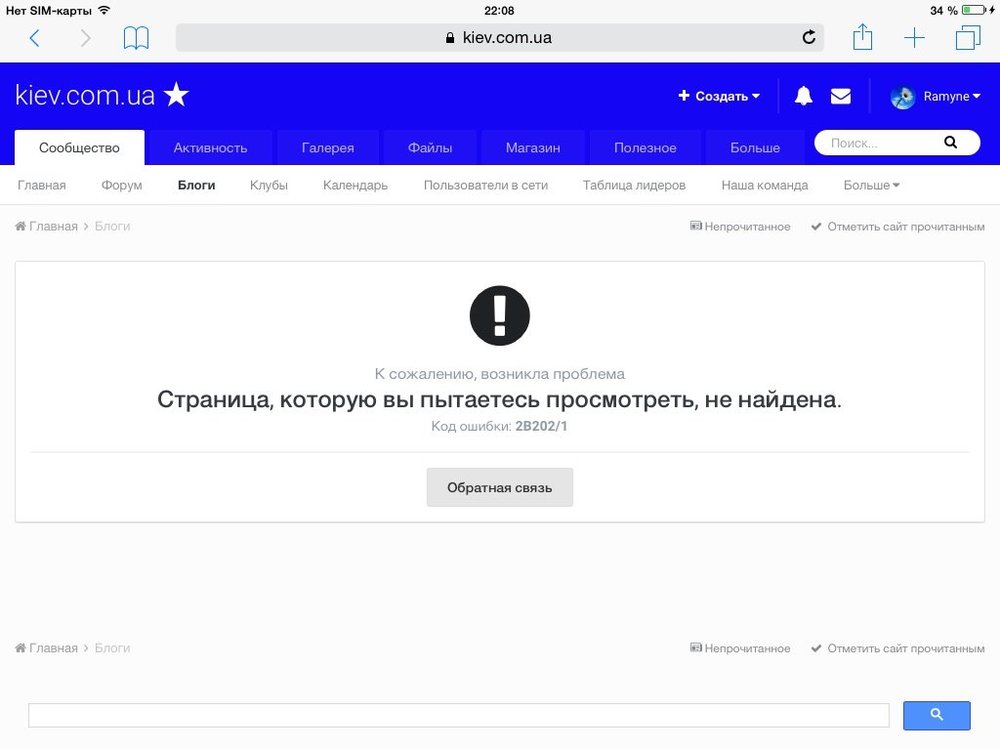
Task: Open the Галерея tab
Action: tap(328, 147)
